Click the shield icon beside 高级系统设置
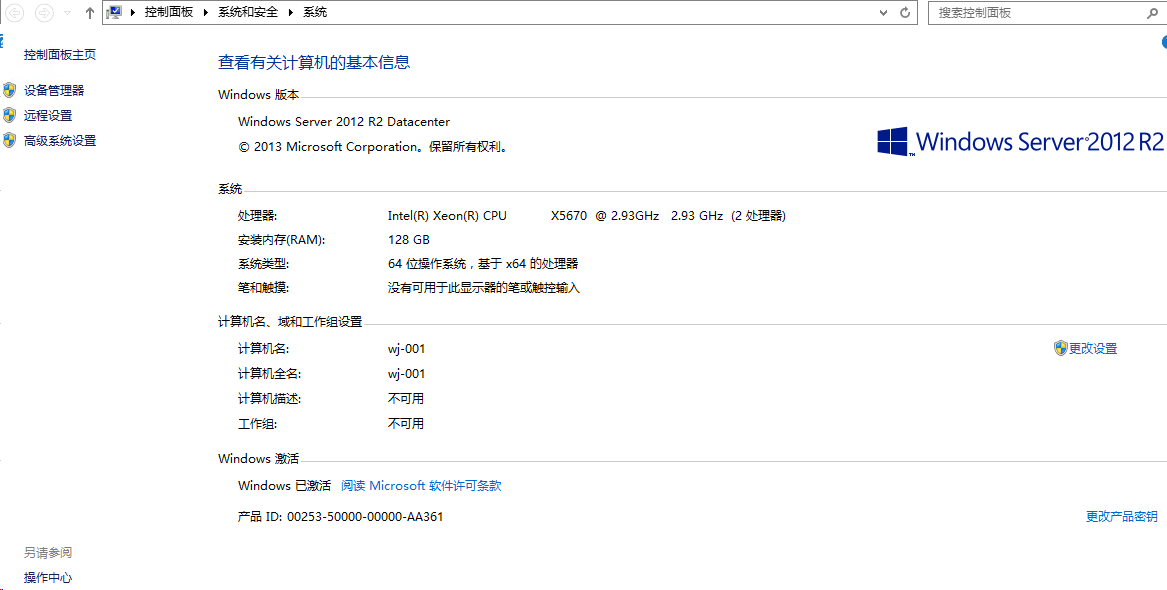 [9, 141]
